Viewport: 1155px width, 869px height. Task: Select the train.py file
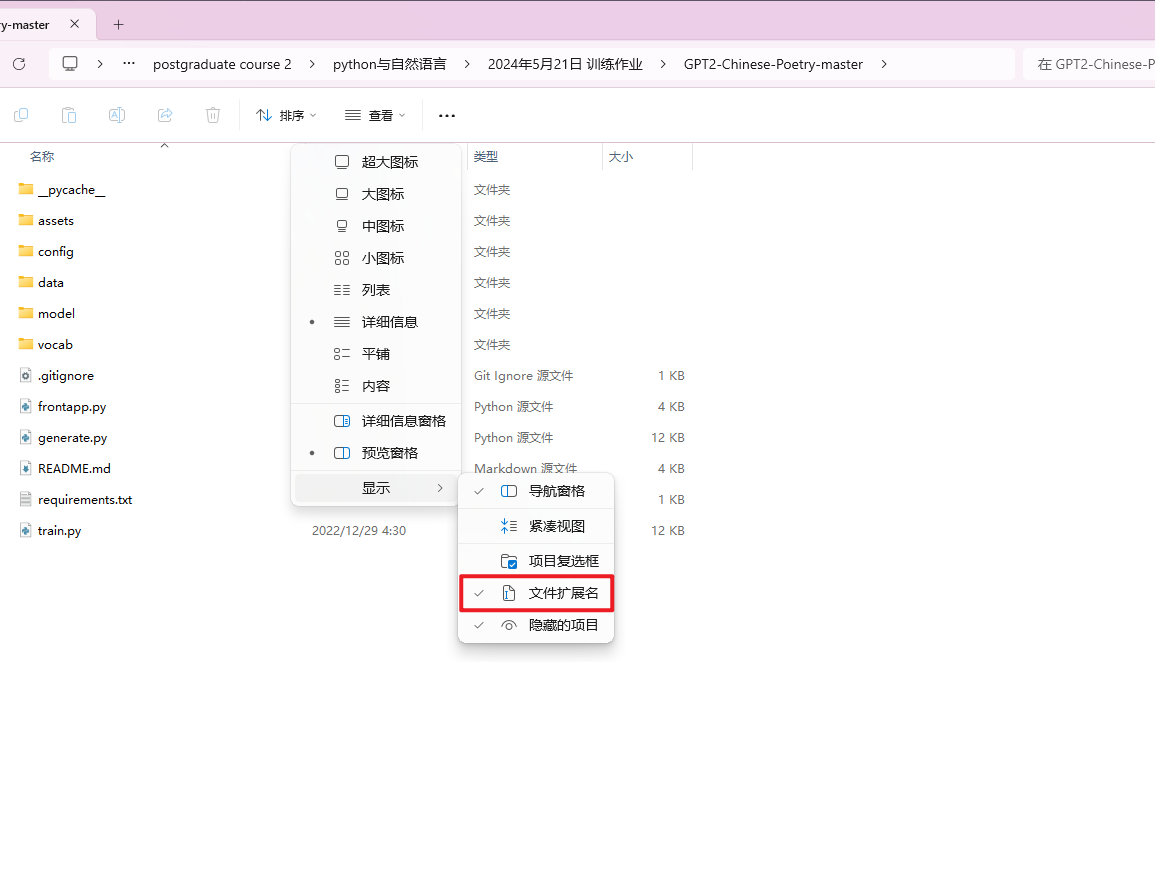(x=59, y=531)
